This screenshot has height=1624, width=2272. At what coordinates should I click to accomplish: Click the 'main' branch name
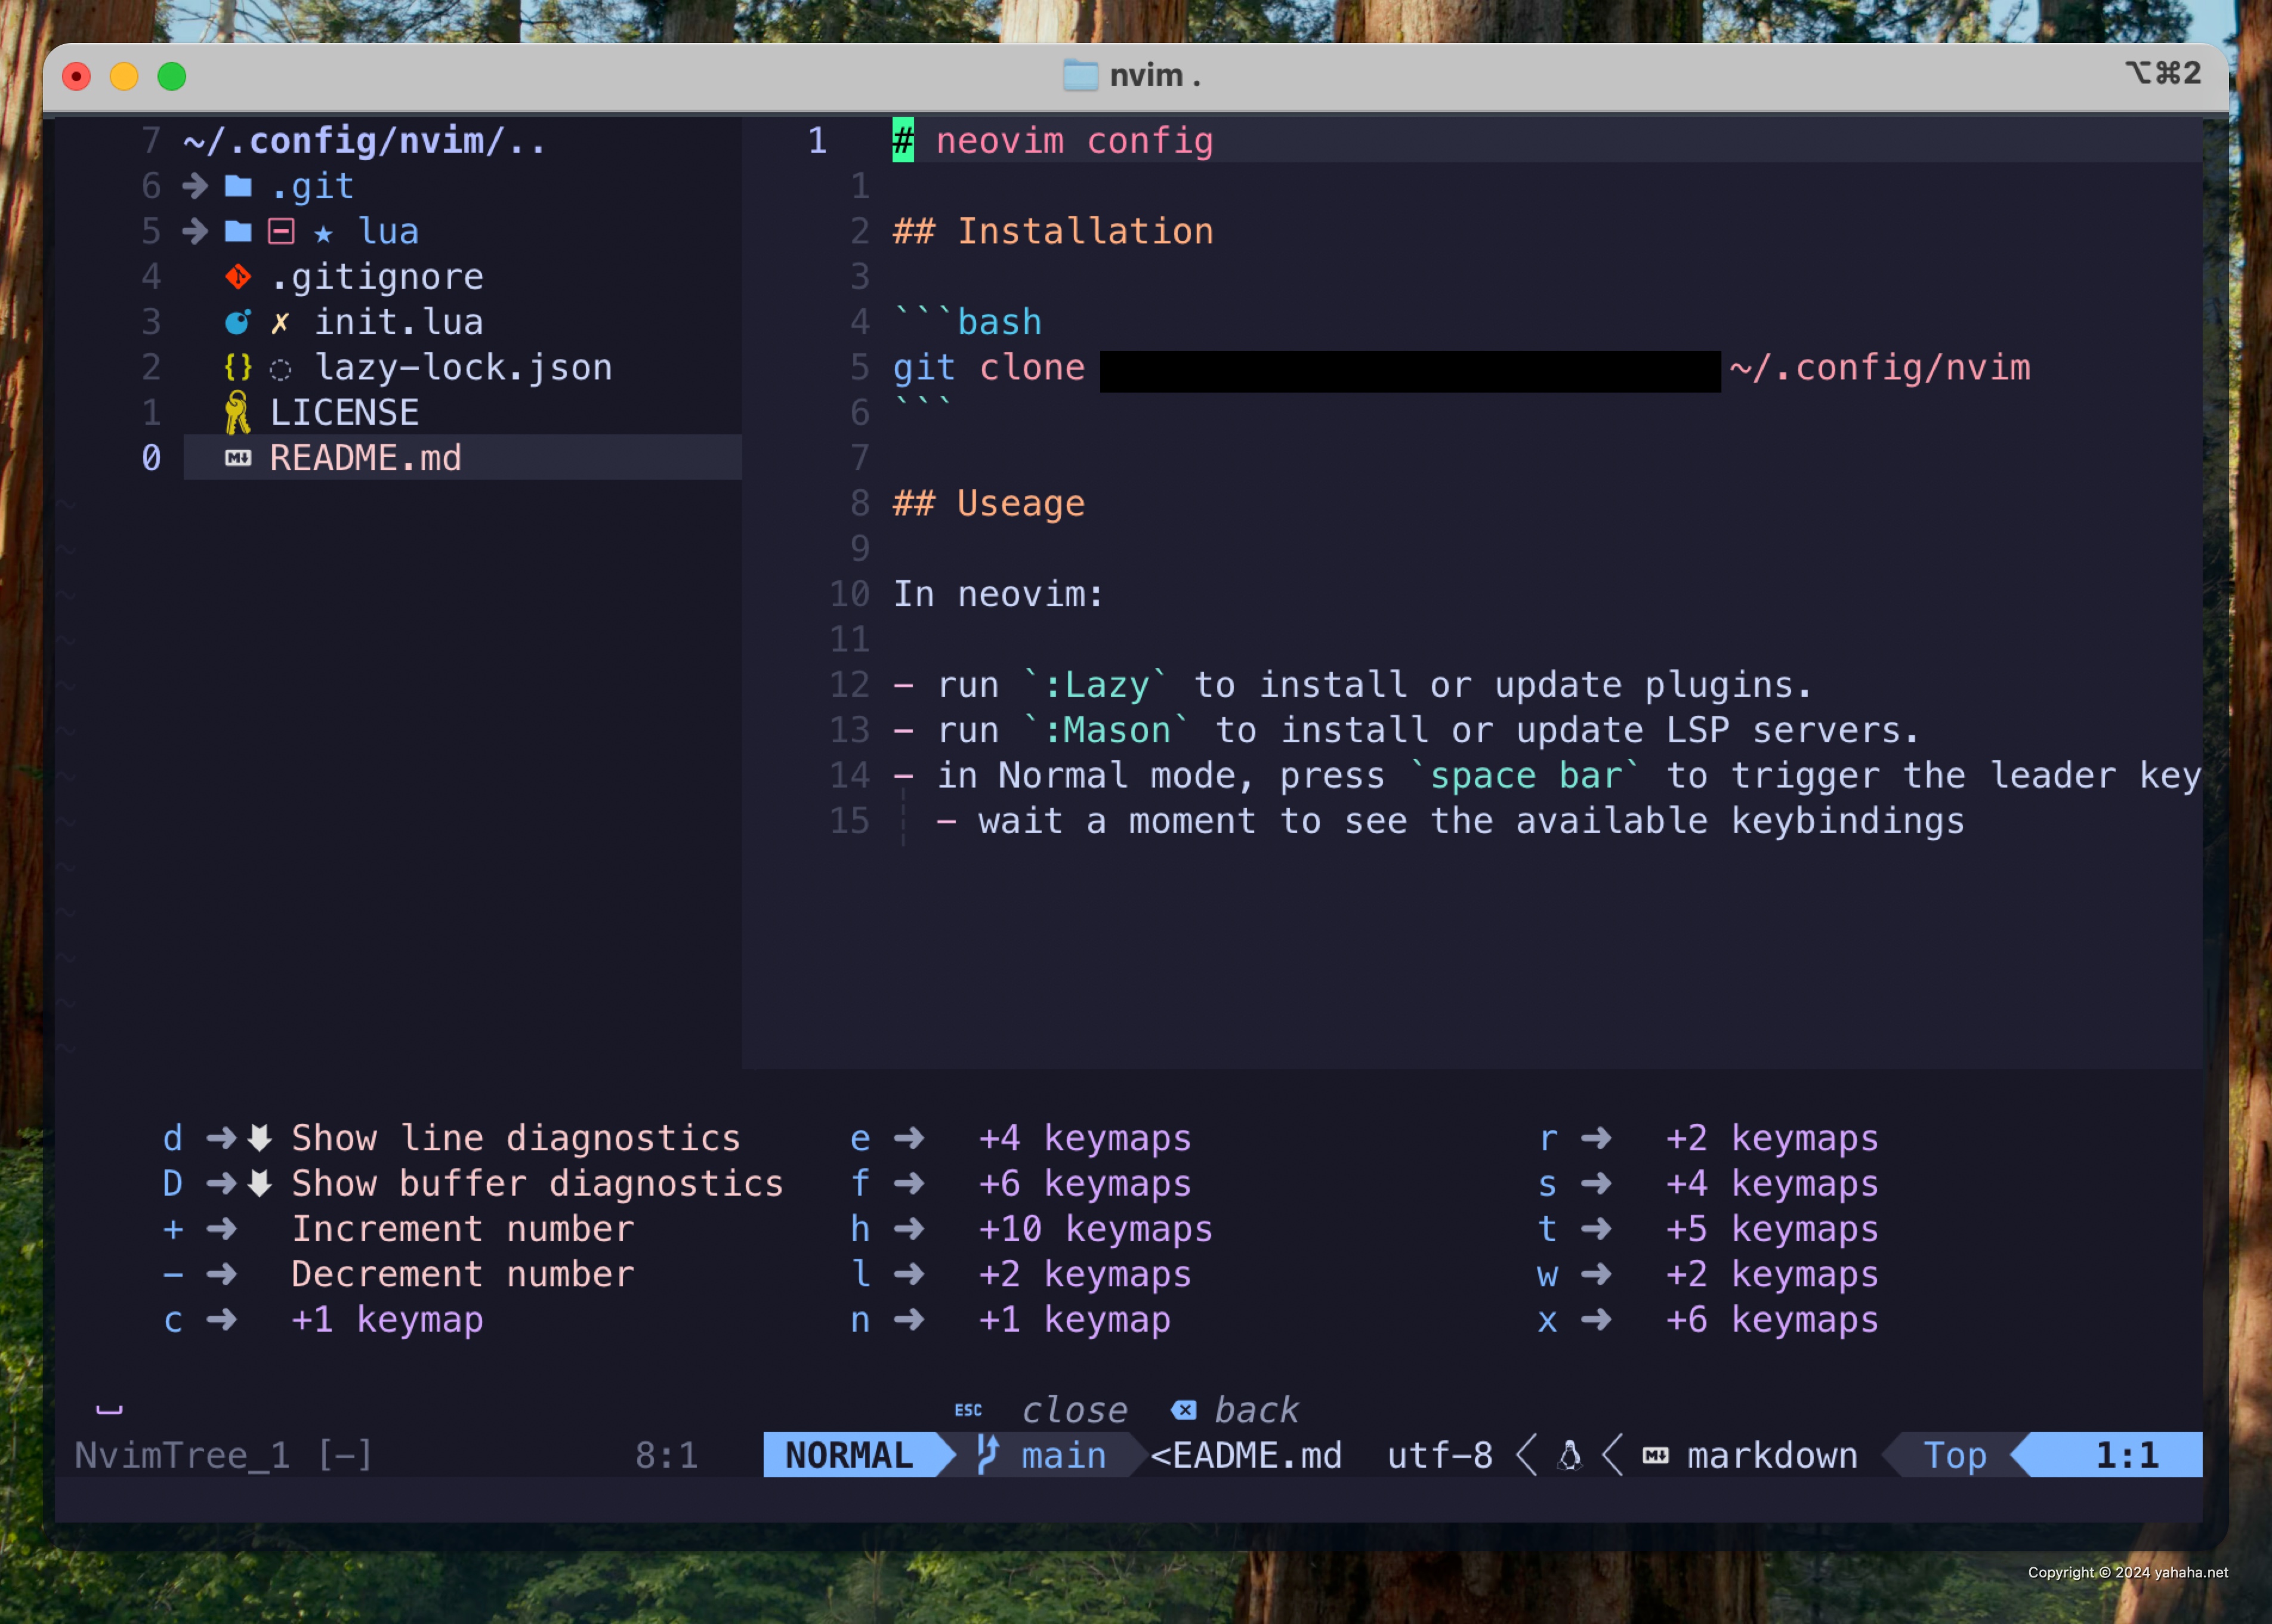point(1063,1455)
